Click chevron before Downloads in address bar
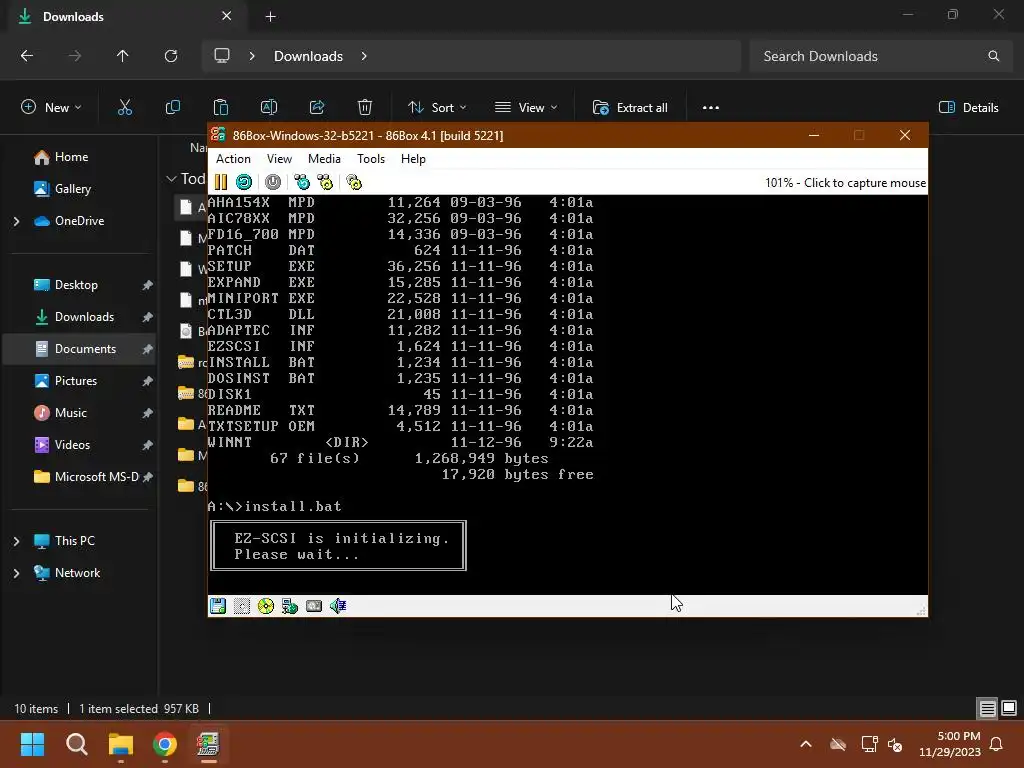 point(252,56)
